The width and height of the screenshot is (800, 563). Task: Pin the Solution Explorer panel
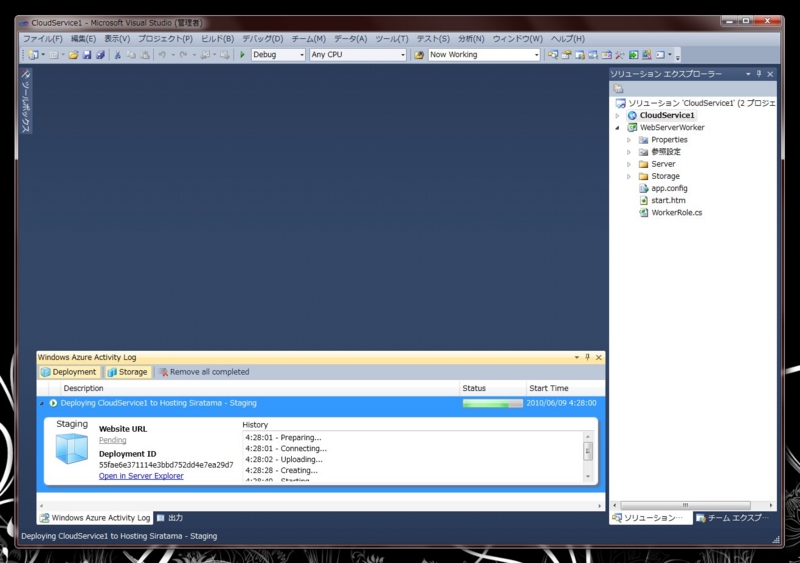pos(759,74)
